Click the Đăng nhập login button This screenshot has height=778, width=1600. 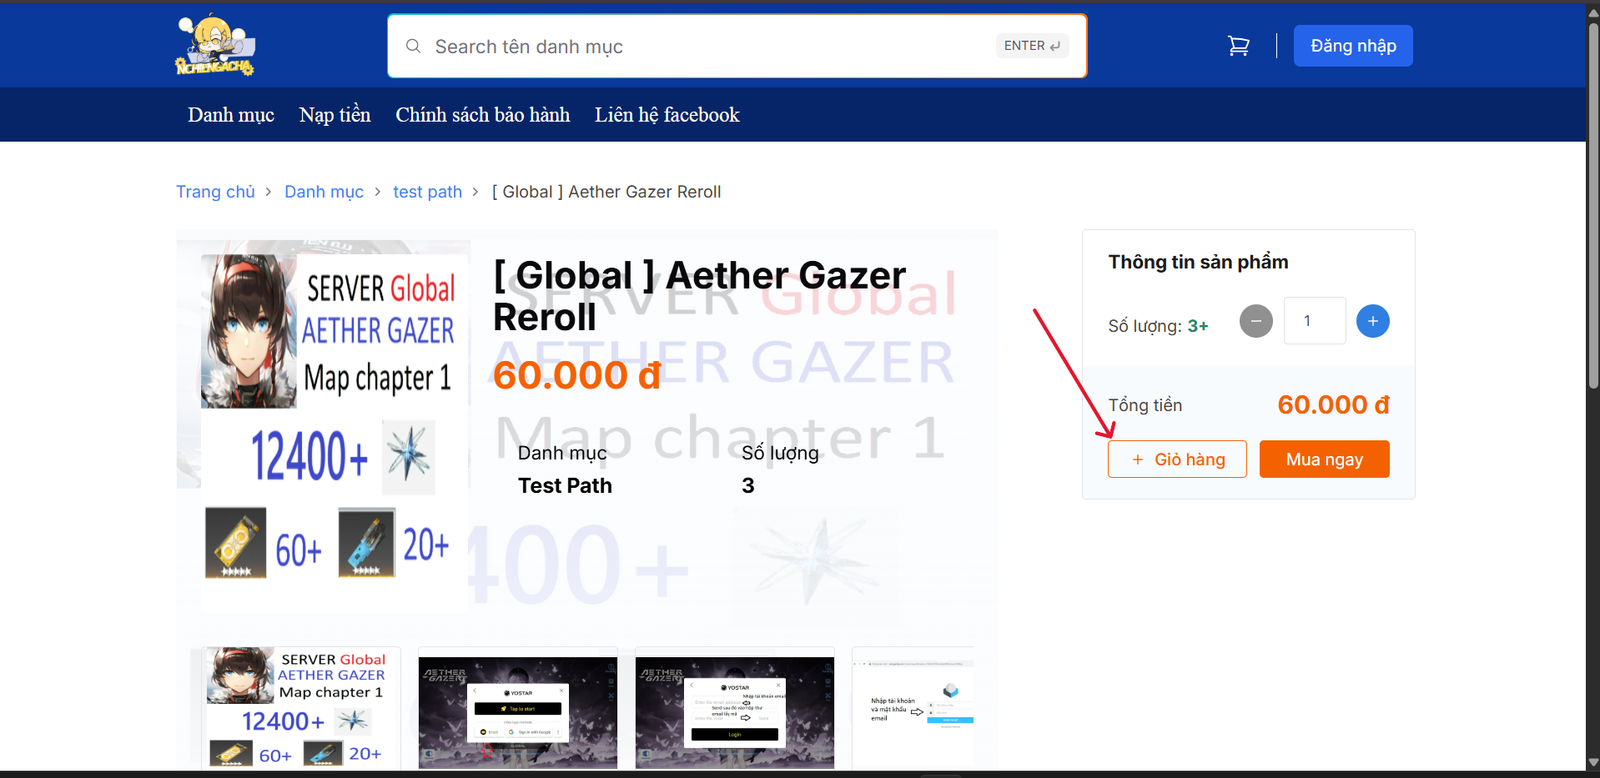[x=1353, y=46]
